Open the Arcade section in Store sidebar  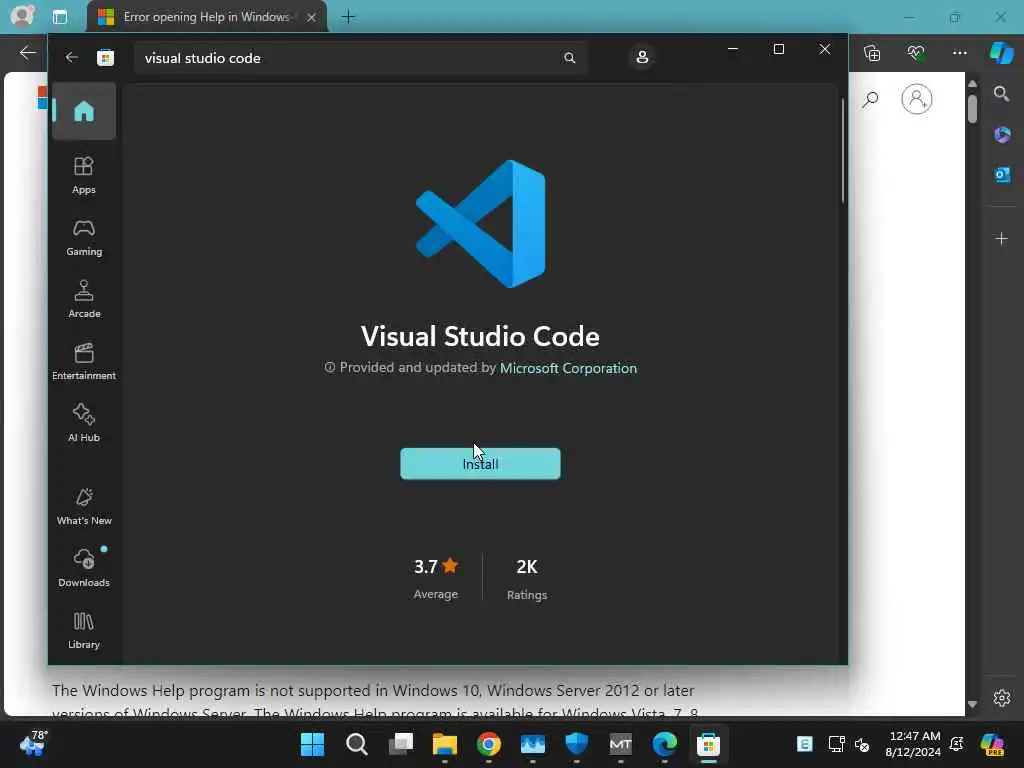[x=84, y=299]
